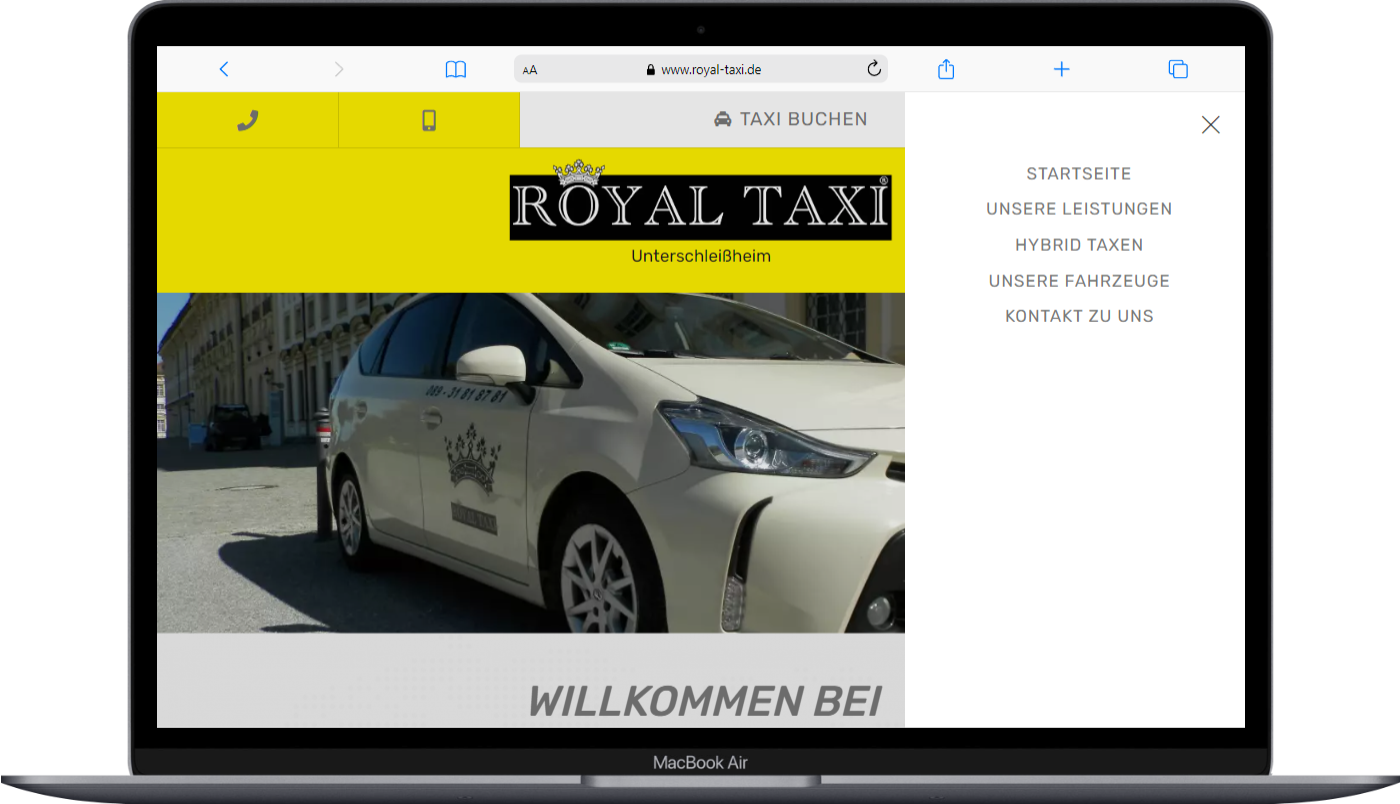Click the car icon next to Taxi Buchen
The height and width of the screenshot is (804, 1400).
(723, 120)
